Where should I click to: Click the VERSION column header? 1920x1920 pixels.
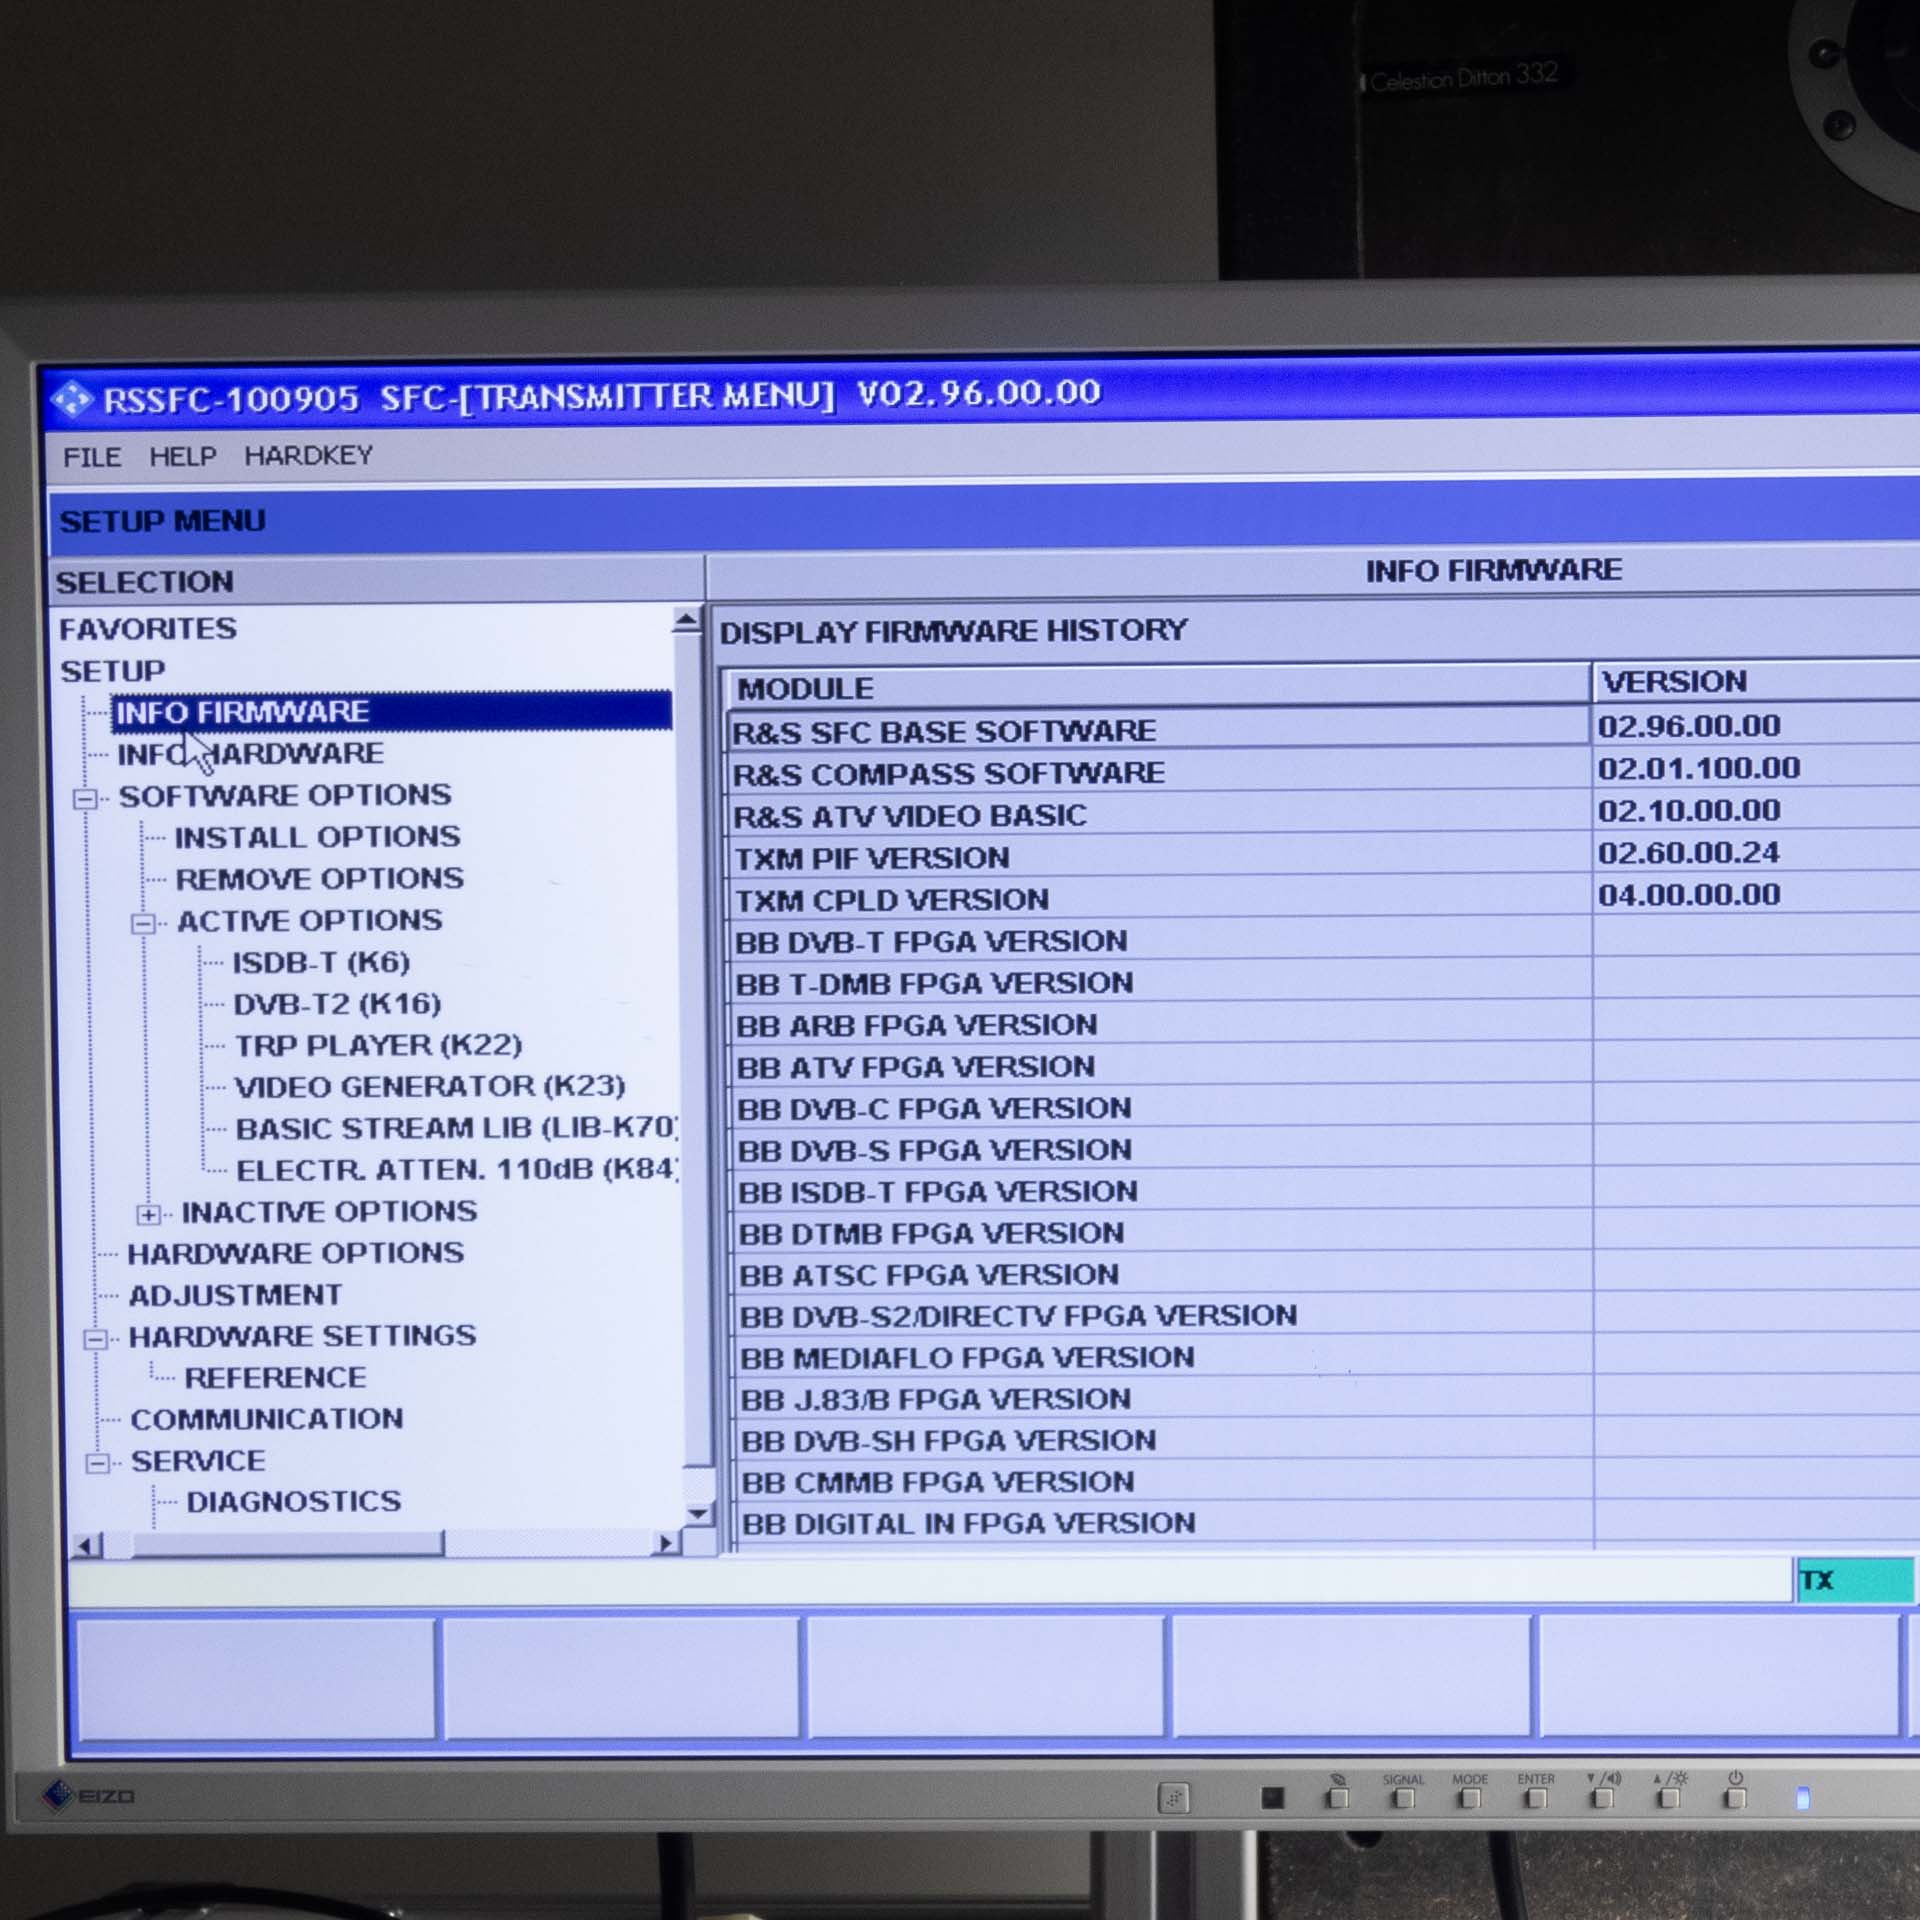(x=1757, y=682)
